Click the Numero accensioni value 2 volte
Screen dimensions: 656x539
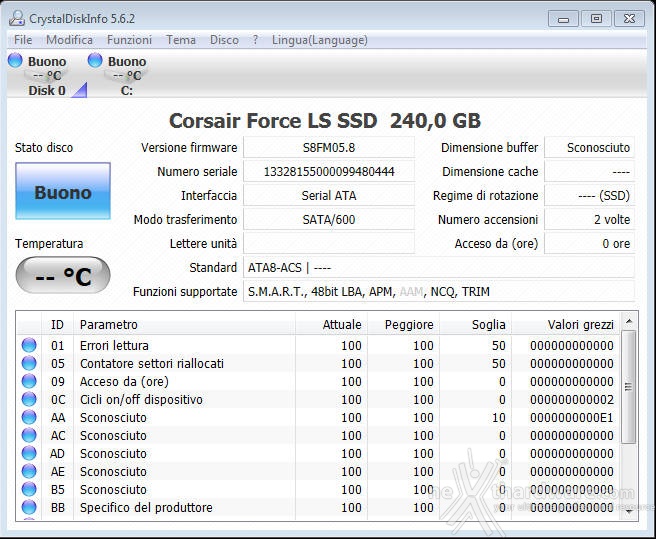coord(589,219)
